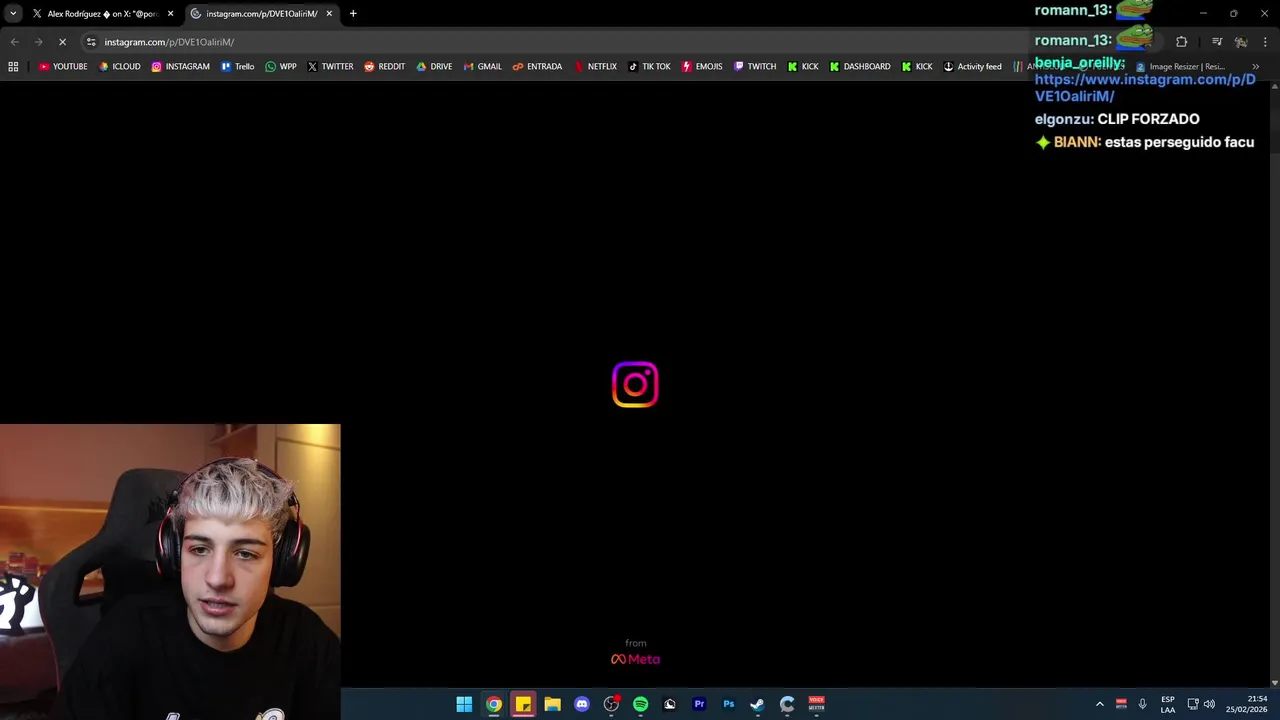Close the Alex Rodríguez X tab

(170, 14)
